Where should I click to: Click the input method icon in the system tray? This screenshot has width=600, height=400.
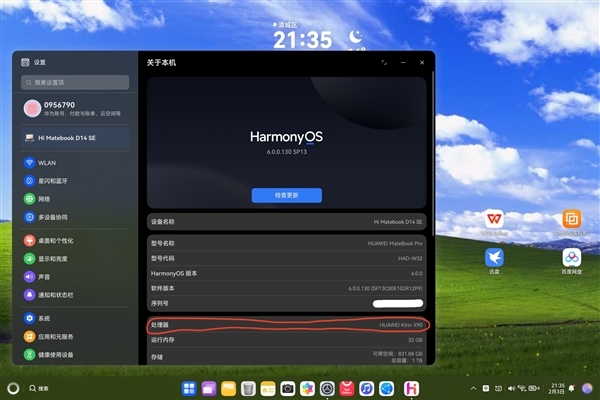[x=486, y=388]
